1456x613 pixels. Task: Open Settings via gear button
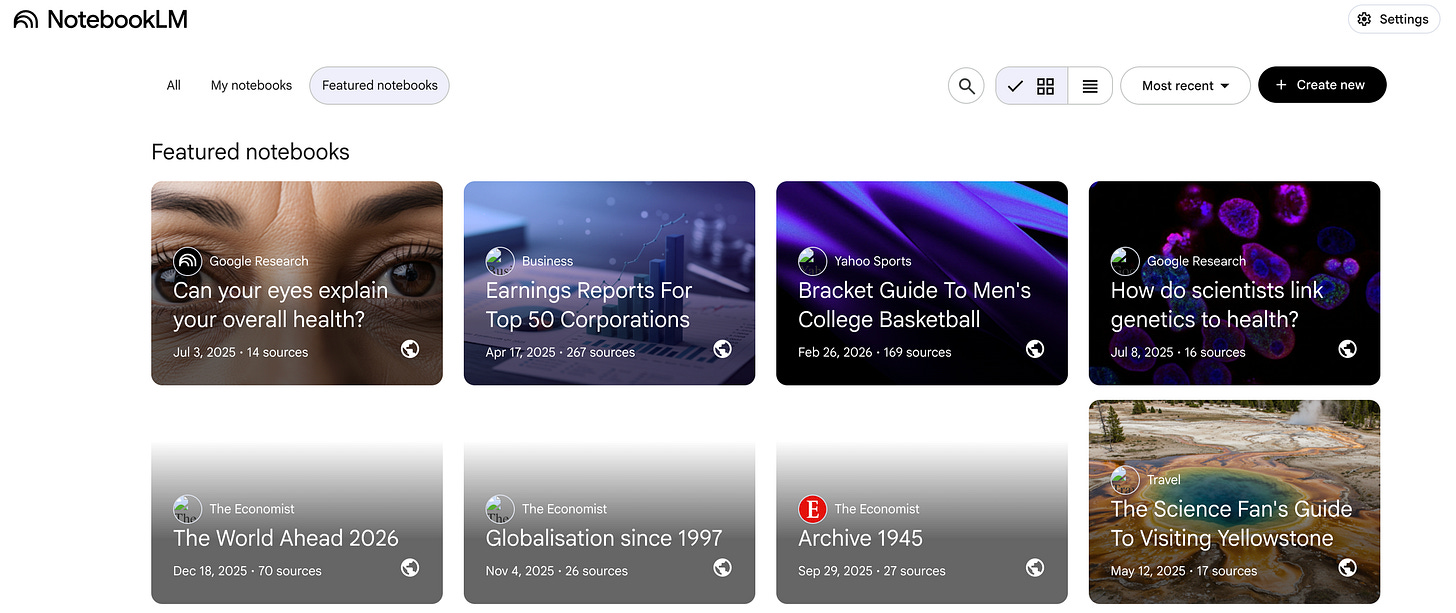1394,19
